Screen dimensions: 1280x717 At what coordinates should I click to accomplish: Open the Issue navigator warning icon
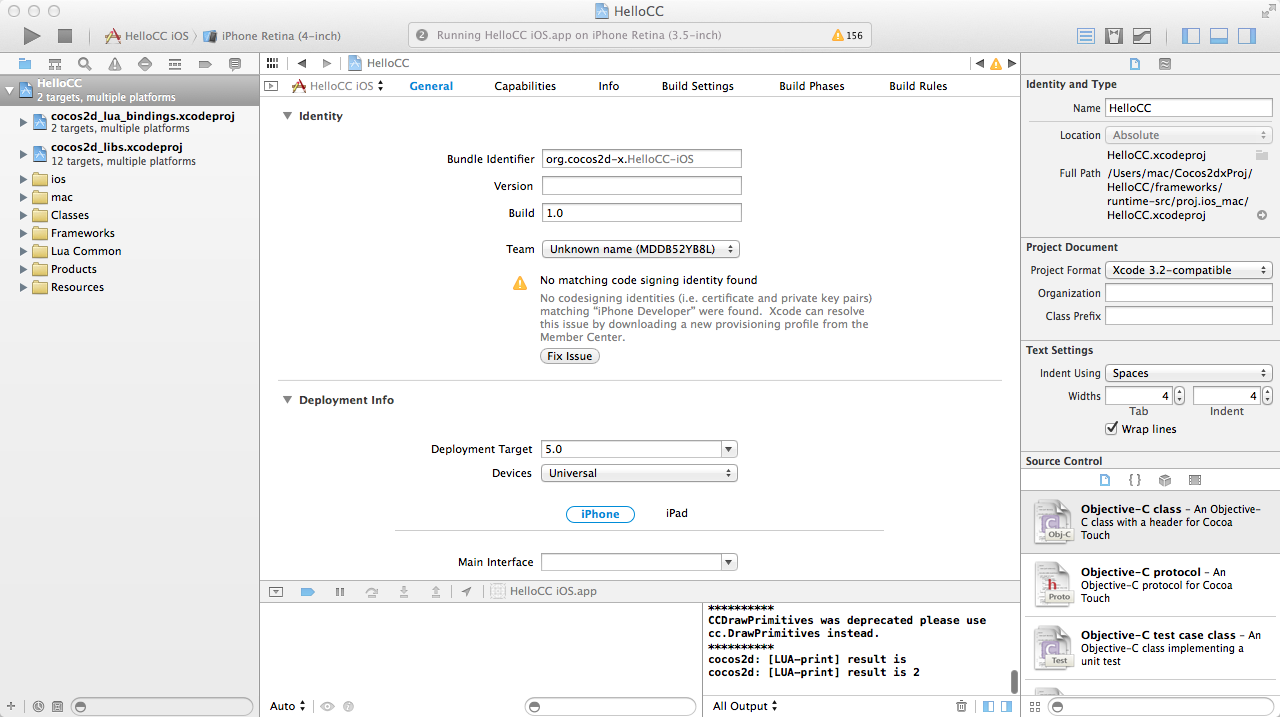115,64
